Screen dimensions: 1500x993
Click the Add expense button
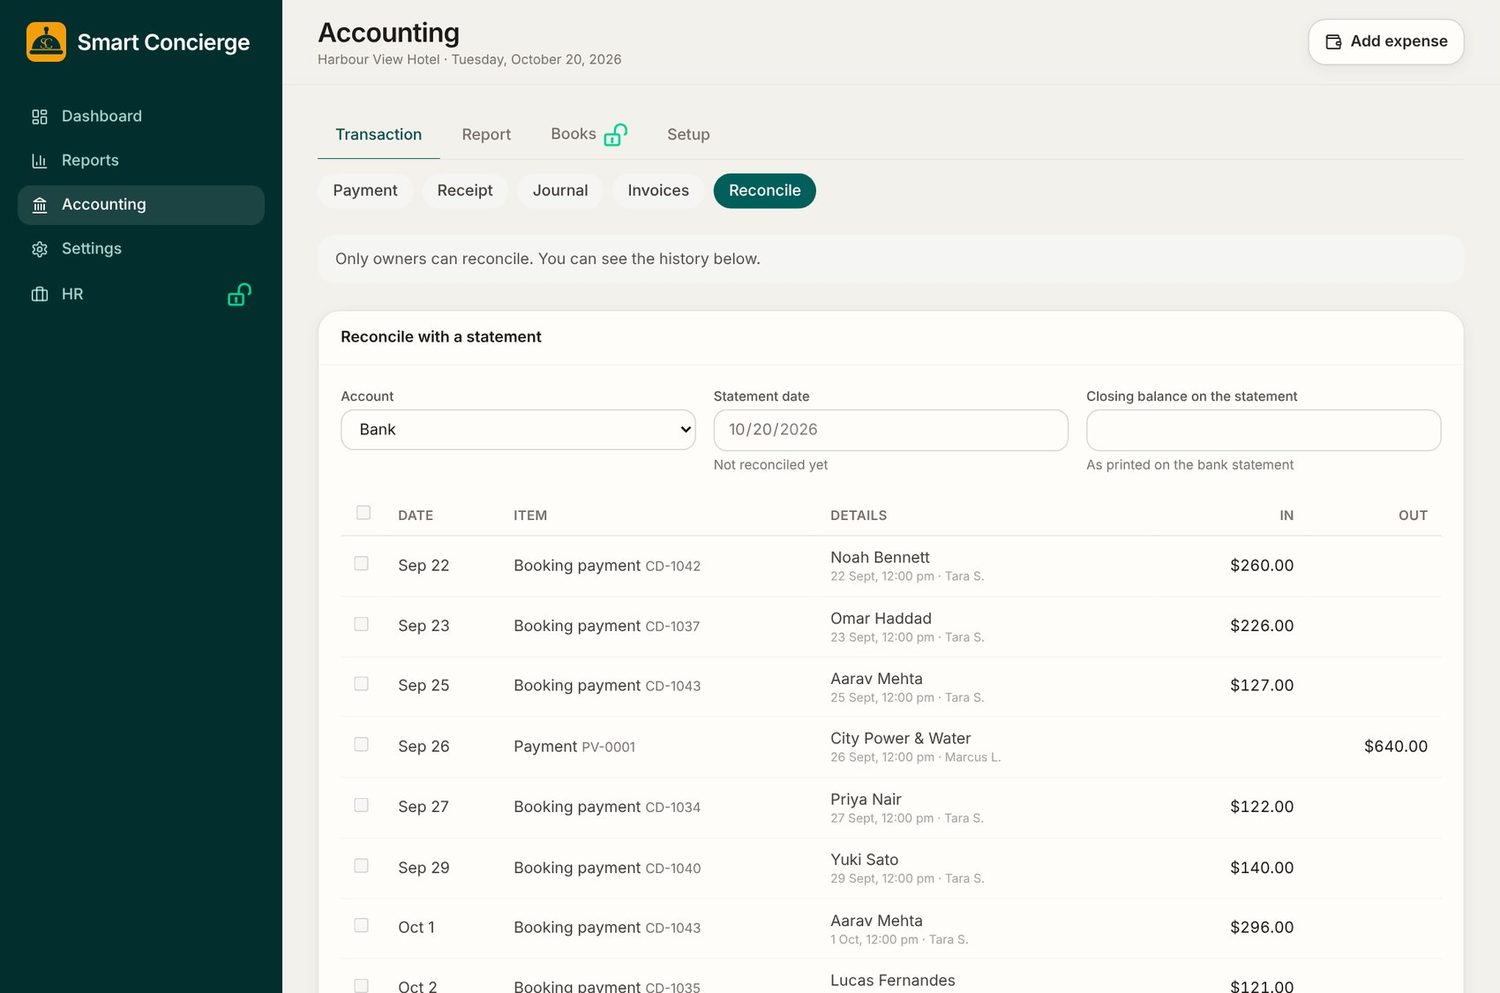1386,42
